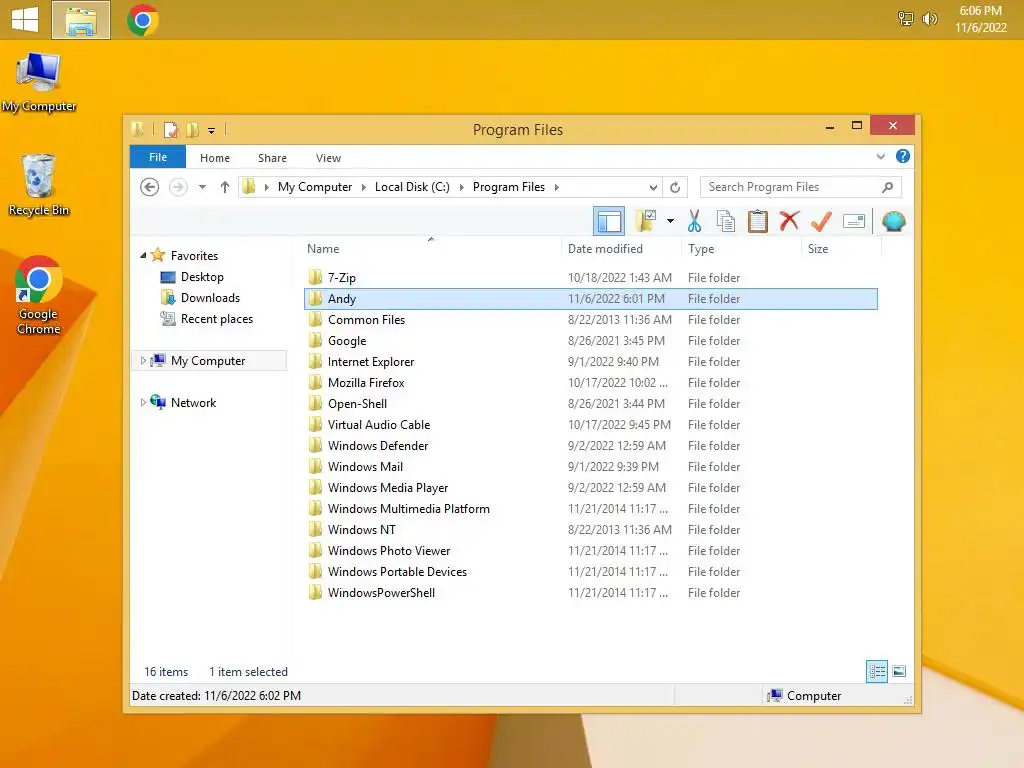
Task: Click the Cut scissors toolbar icon
Action: pos(694,221)
